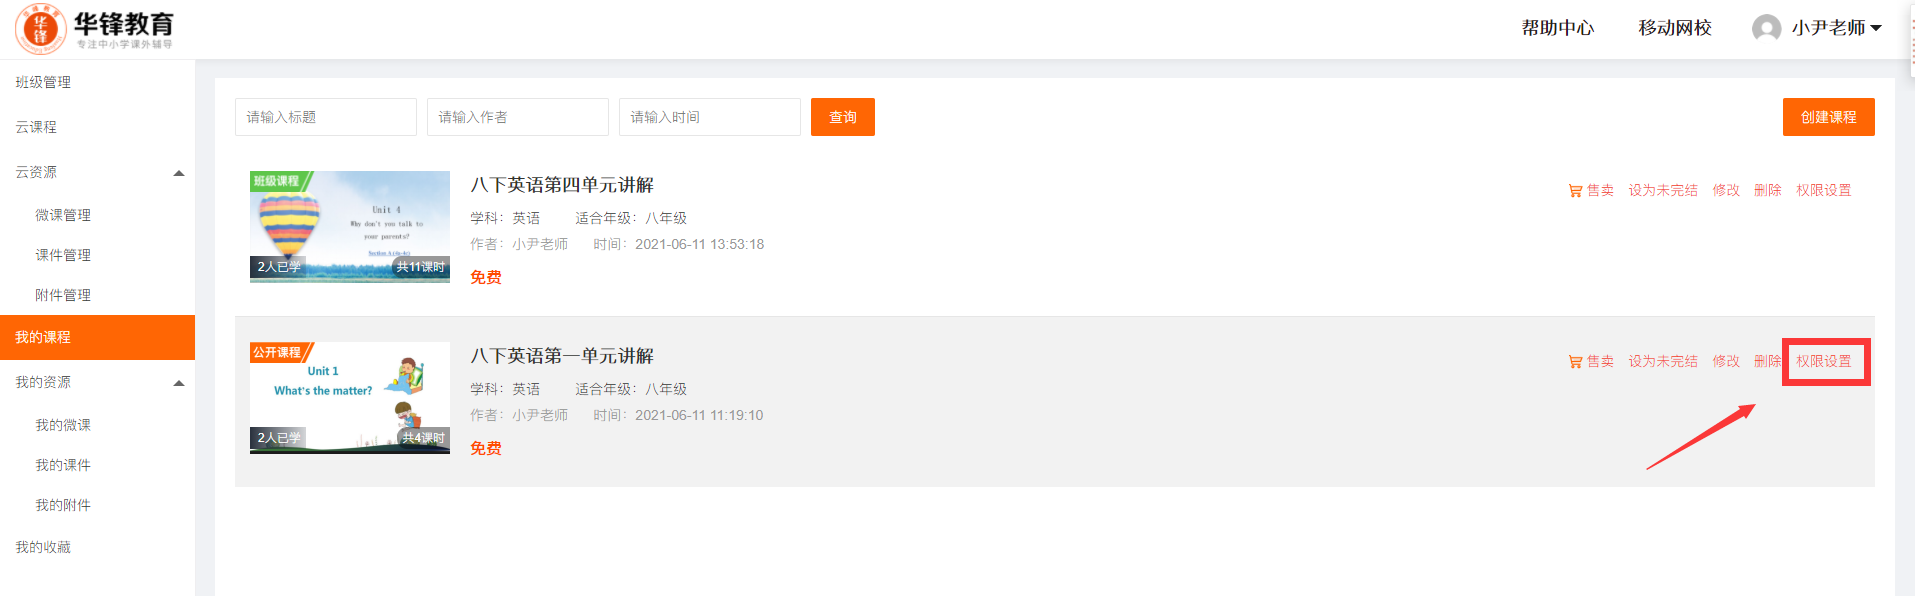This screenshot has height=596, width=1915.
Task: Click 删除 link for 八下英语第四单元讲解
Action: (1768, 190)
